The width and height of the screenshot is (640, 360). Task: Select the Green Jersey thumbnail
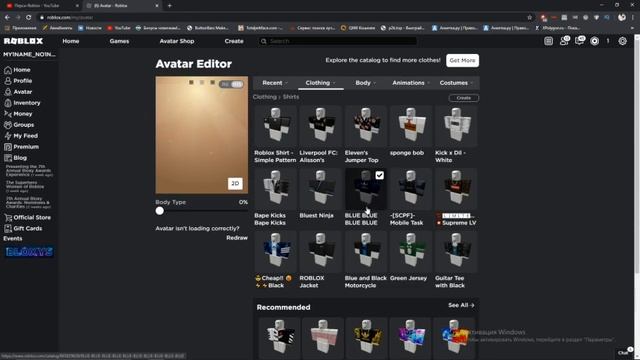pos(411,252)
